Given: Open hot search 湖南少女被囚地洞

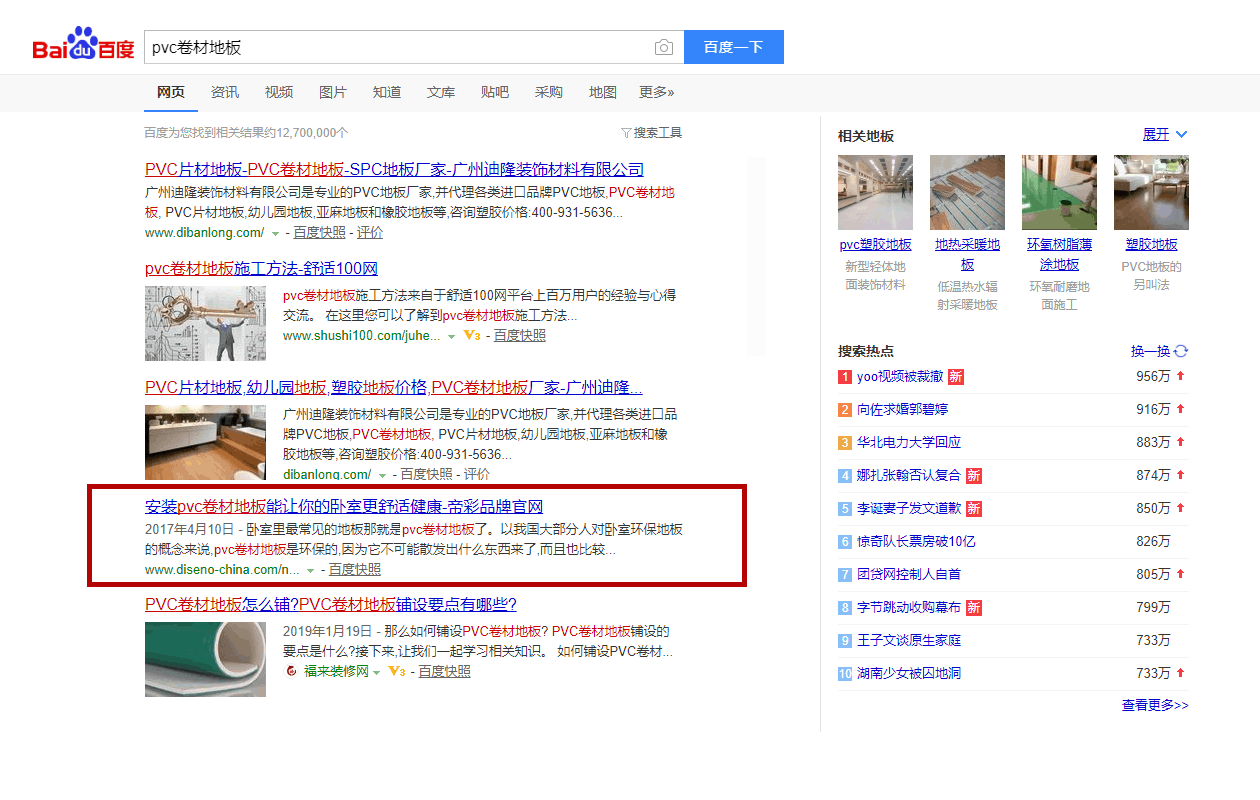Looking at the screenshot, I should [x=909, y=673].
